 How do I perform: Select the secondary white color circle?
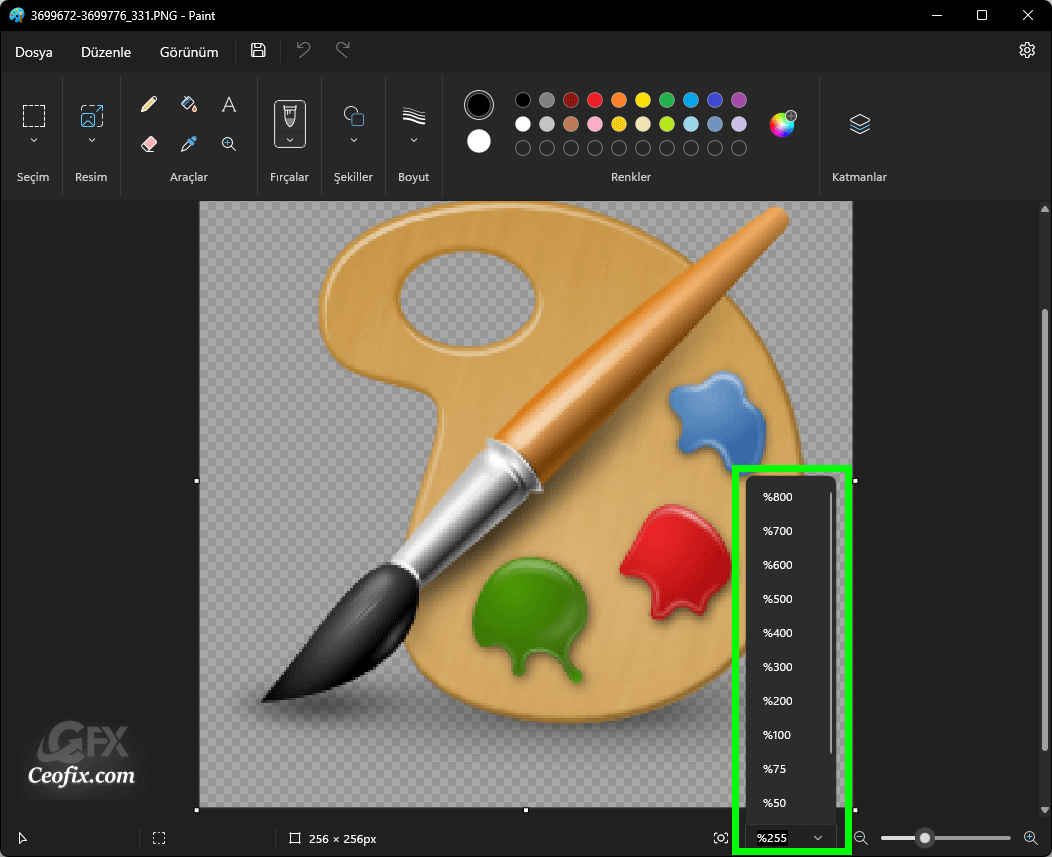(x=479, y=141)
